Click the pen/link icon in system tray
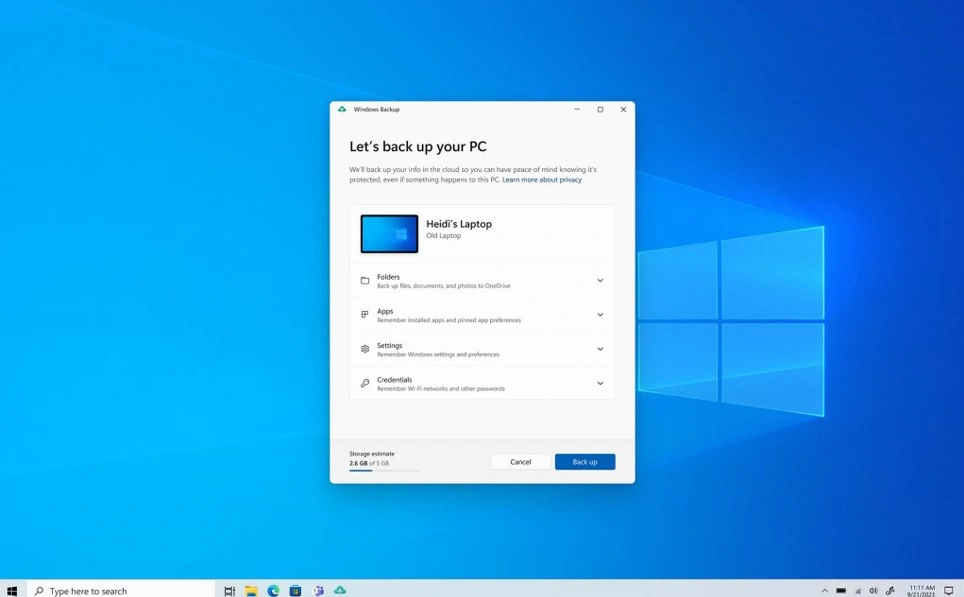The width and height of the screenshot is (964, 597). pyautogui.click(x=890, y=591)
